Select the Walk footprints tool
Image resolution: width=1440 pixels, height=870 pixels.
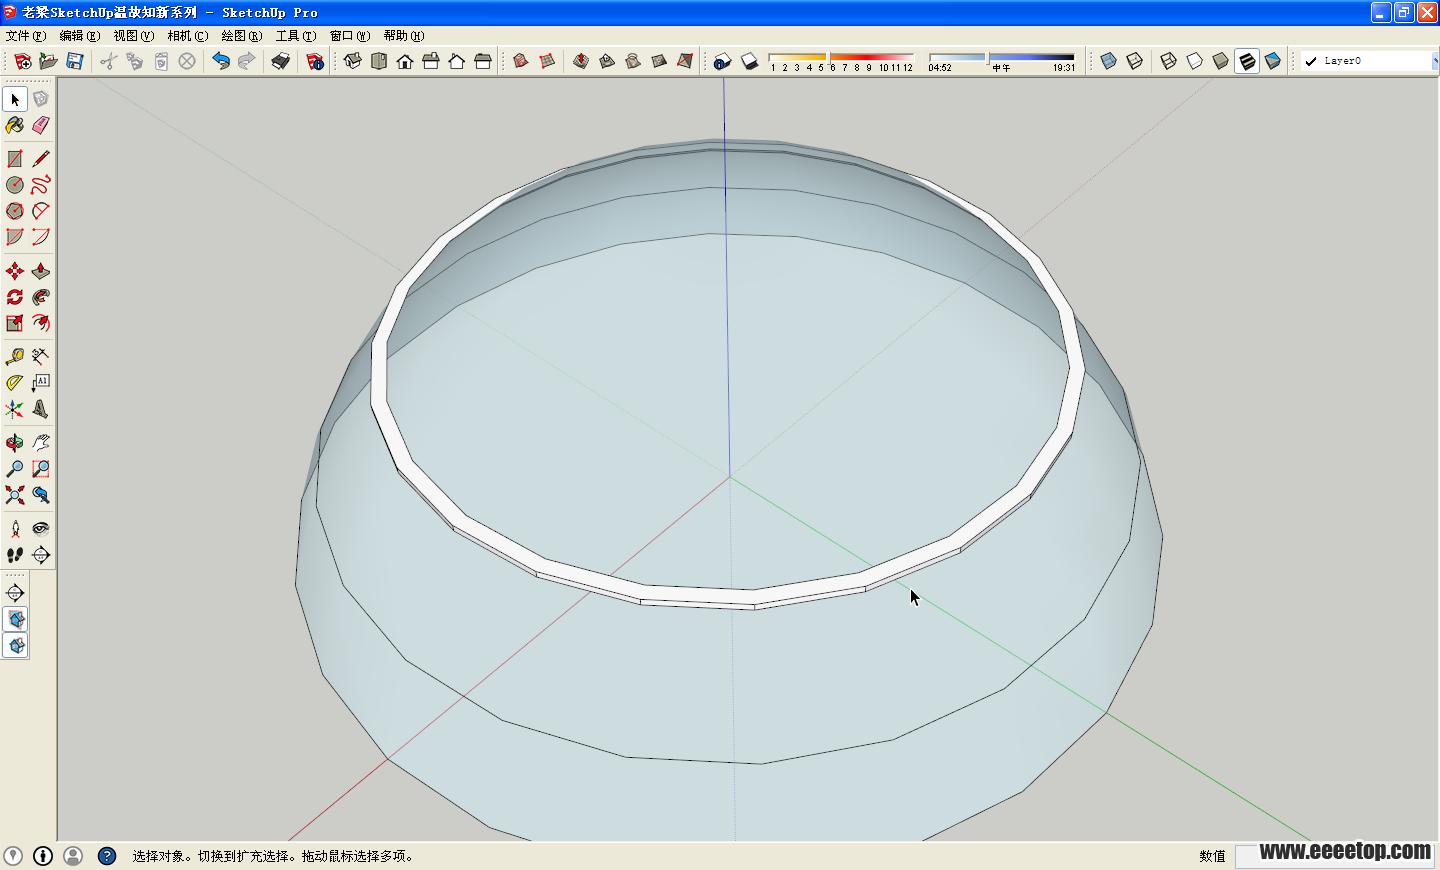tap(15, 555)
